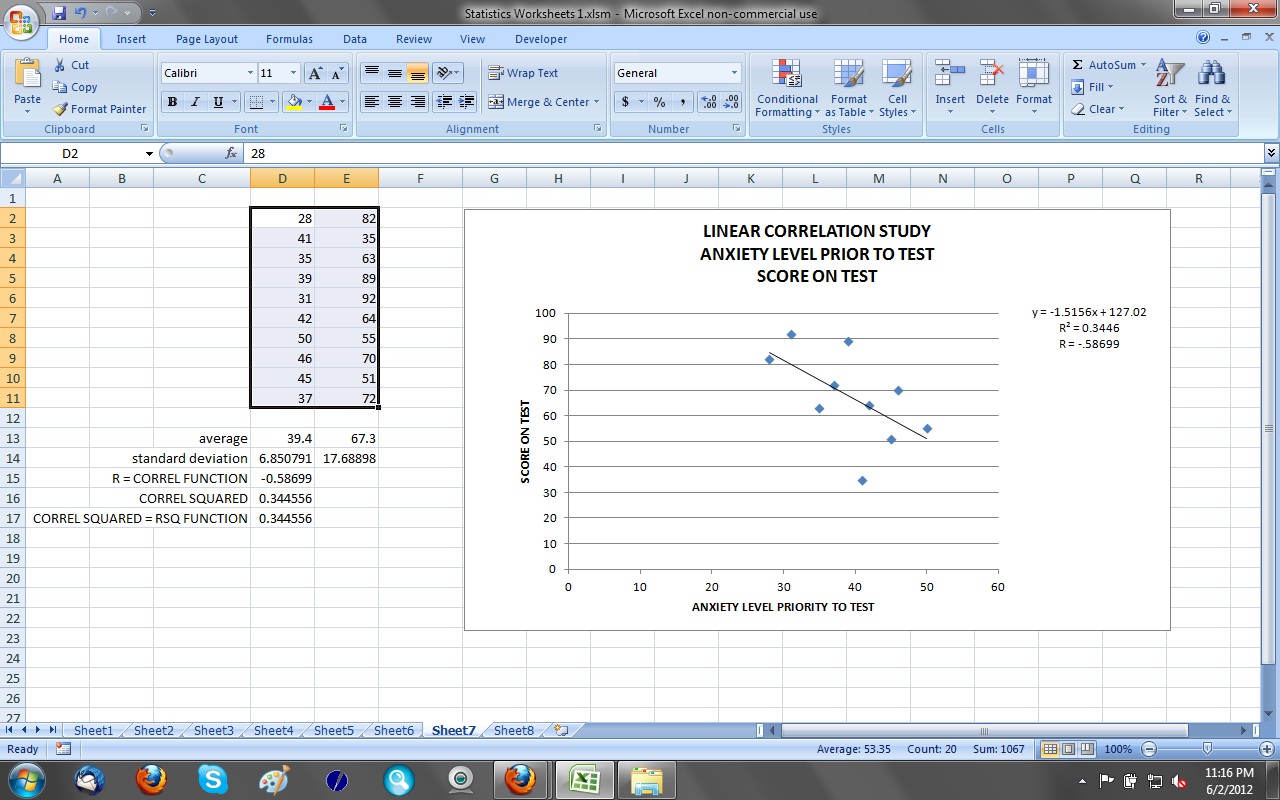Switch to Sheet8 tab

click(x=514, y=730)
